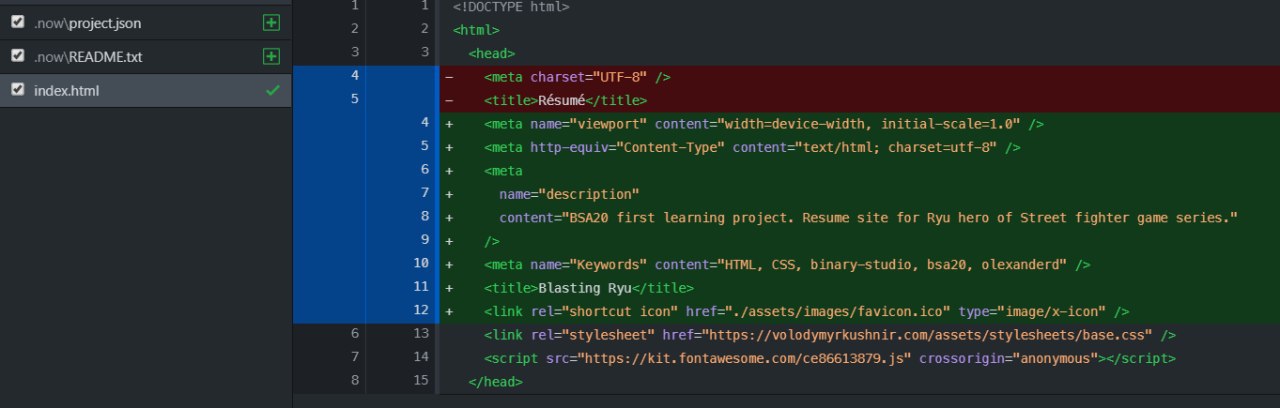Image resolution: width=1280 pixels, height=408 pixels.
Task: Click the added shortcut icon favicon link line
Action: coord(860,311)
